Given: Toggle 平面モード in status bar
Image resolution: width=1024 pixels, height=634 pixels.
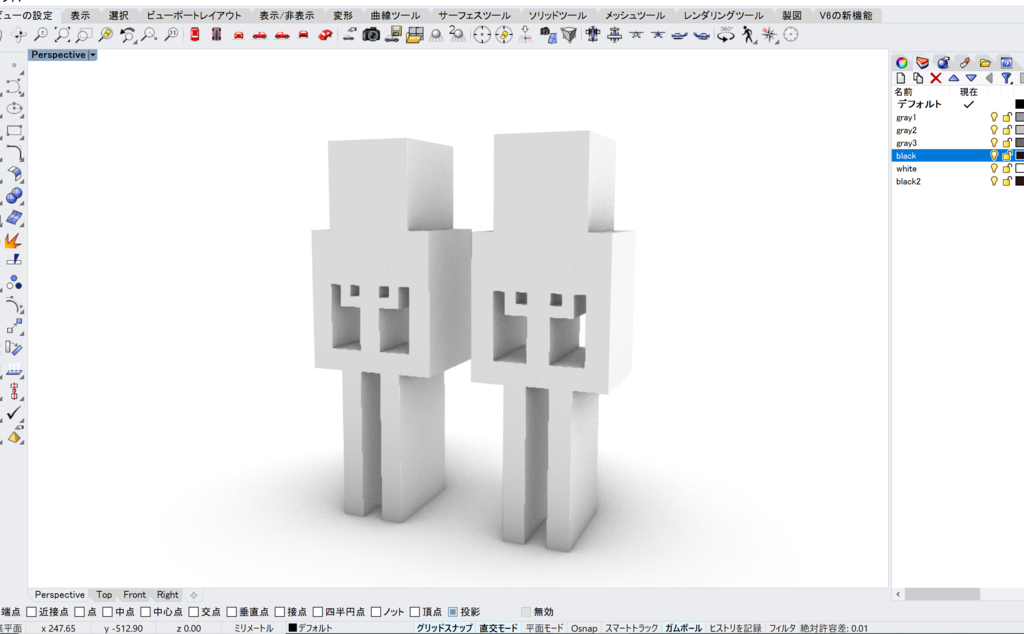Looking at the screenshot, I should click(x=544, y=628).
